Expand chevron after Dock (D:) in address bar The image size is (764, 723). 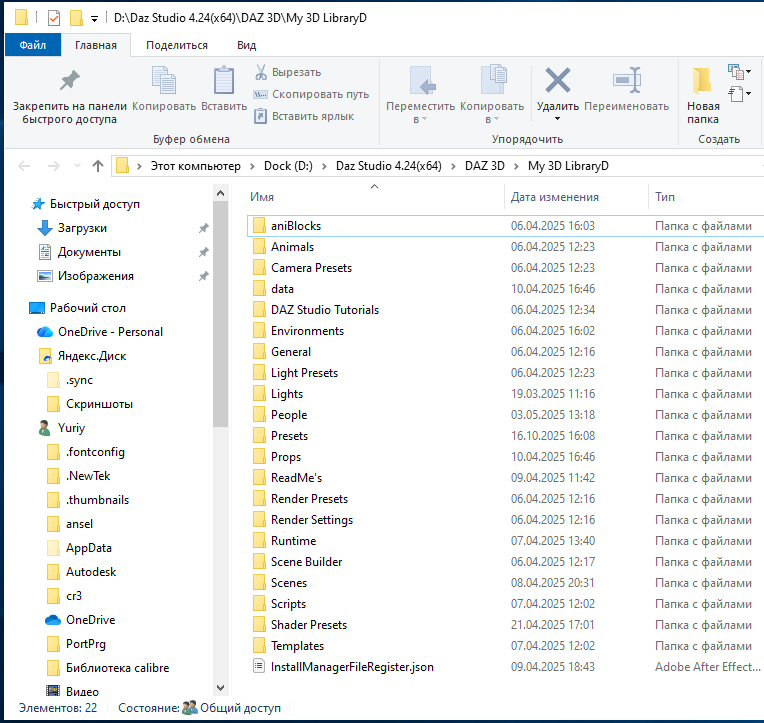pyautogui.click(x=325, y=166)
